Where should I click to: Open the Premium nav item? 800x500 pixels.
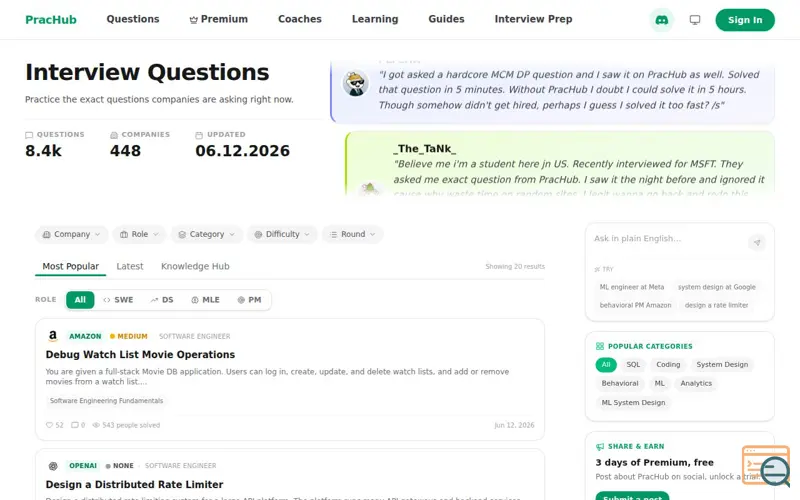[x=218, y=19]
